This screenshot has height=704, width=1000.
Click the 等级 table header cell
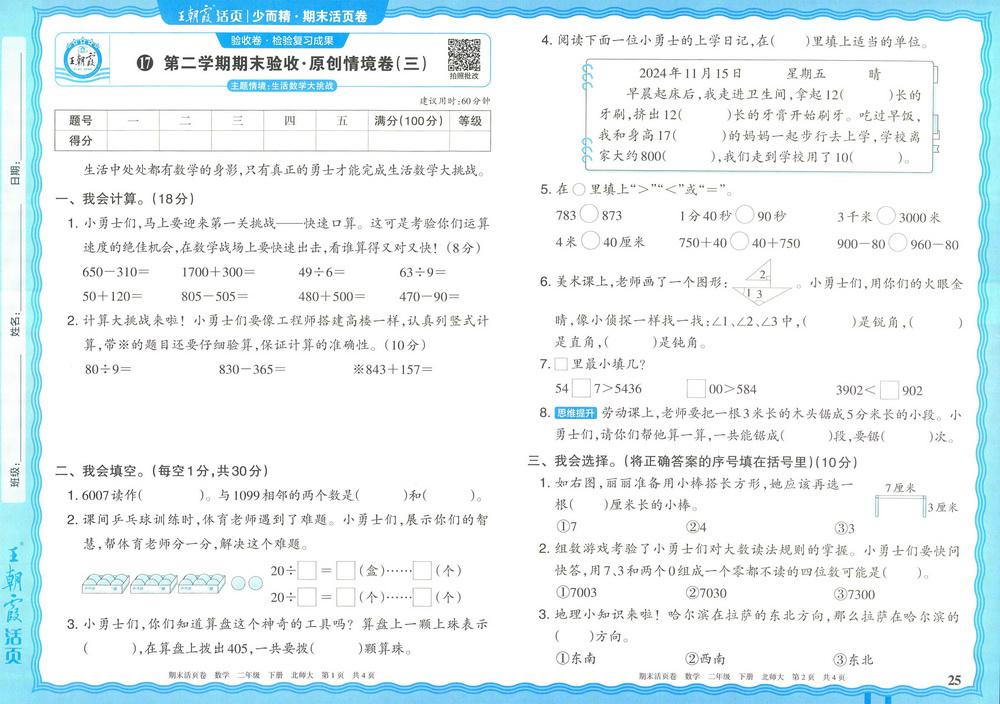coord(470,121)
